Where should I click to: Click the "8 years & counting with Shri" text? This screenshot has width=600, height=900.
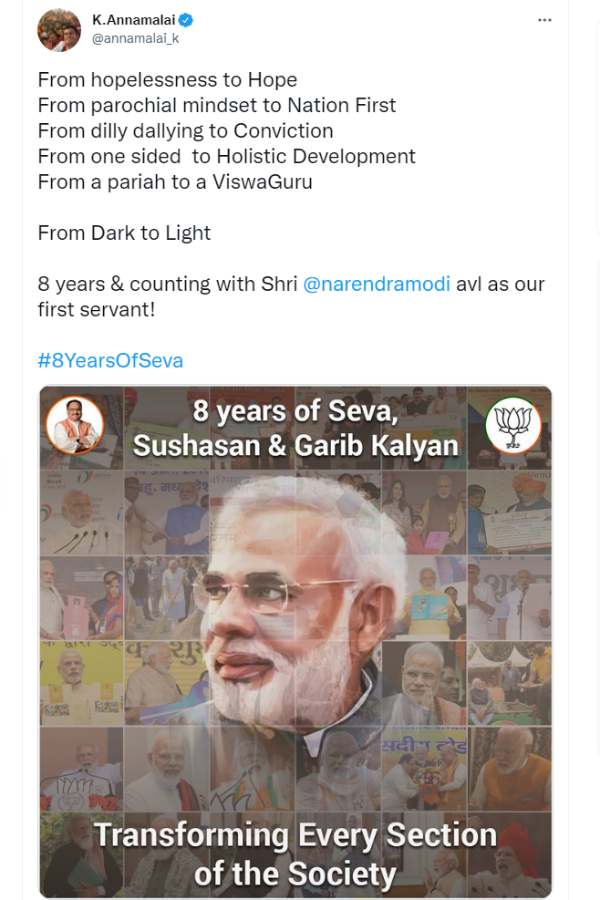167,284
